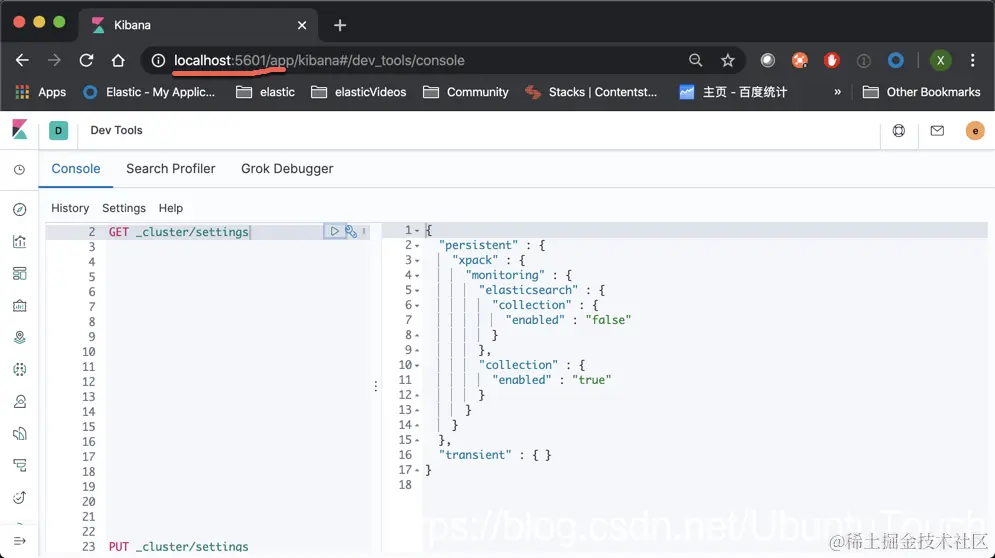Select the Kibana browser tab
Image resolution: width=995 pixels, height=558 pixels.
pyautogui.click(x=200, y=25)
